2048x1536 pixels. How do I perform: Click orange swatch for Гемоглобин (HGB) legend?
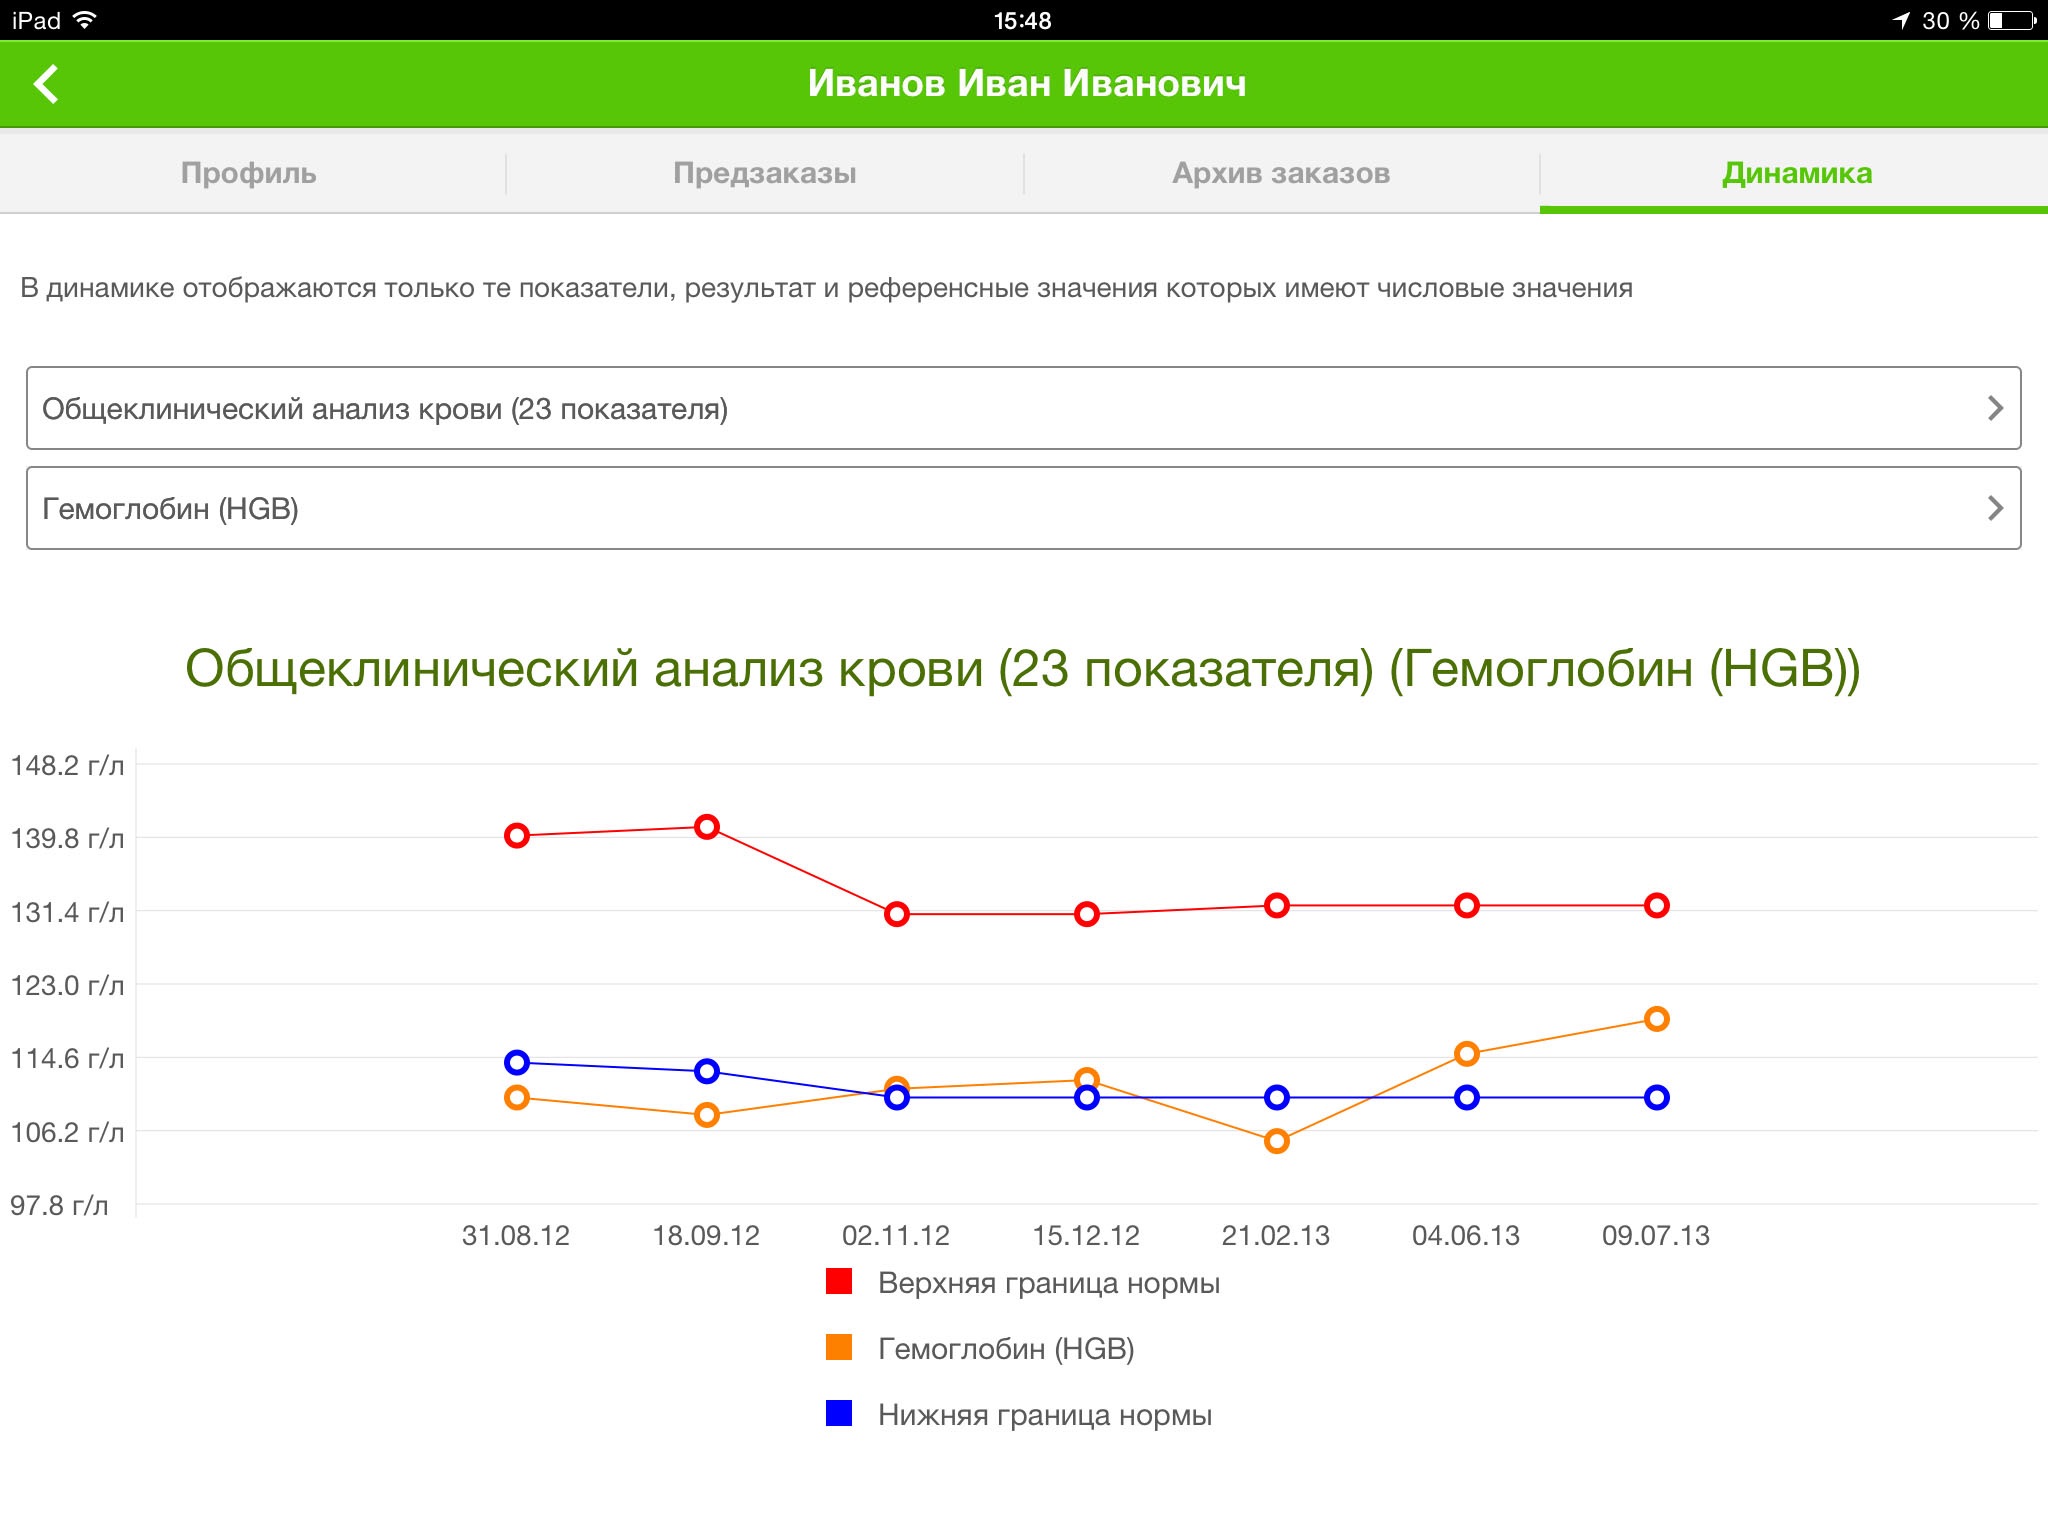pos(839,1347)
